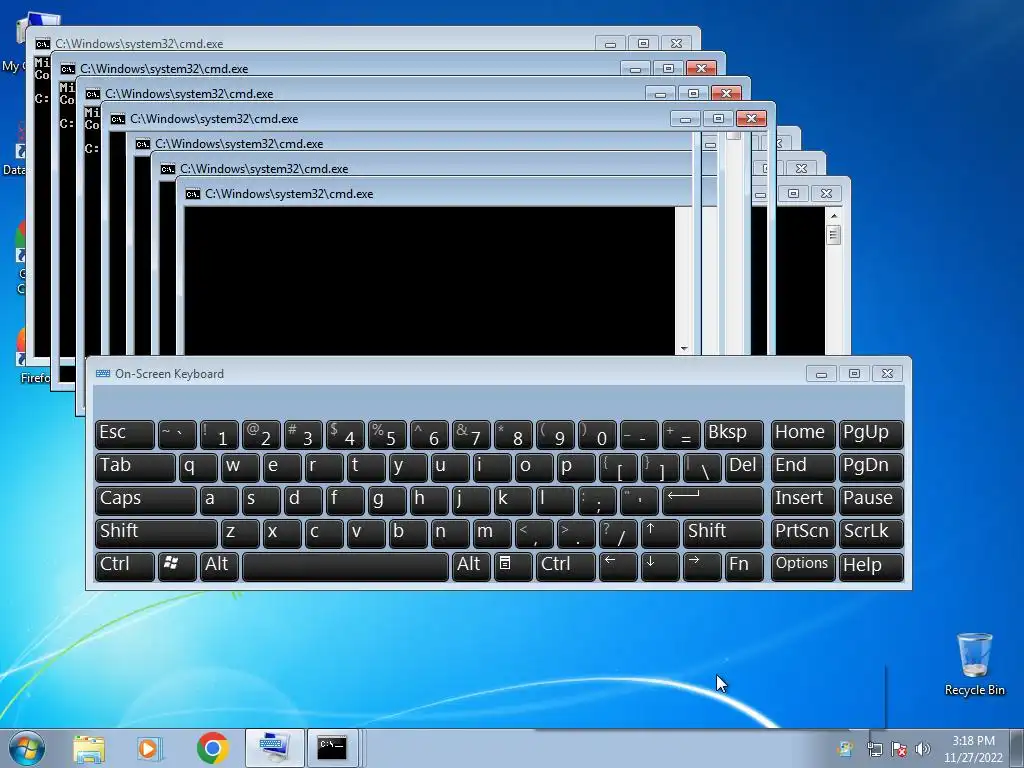Click the Del key
This screenshot has width=1024, height=768.
coord(744,467)
